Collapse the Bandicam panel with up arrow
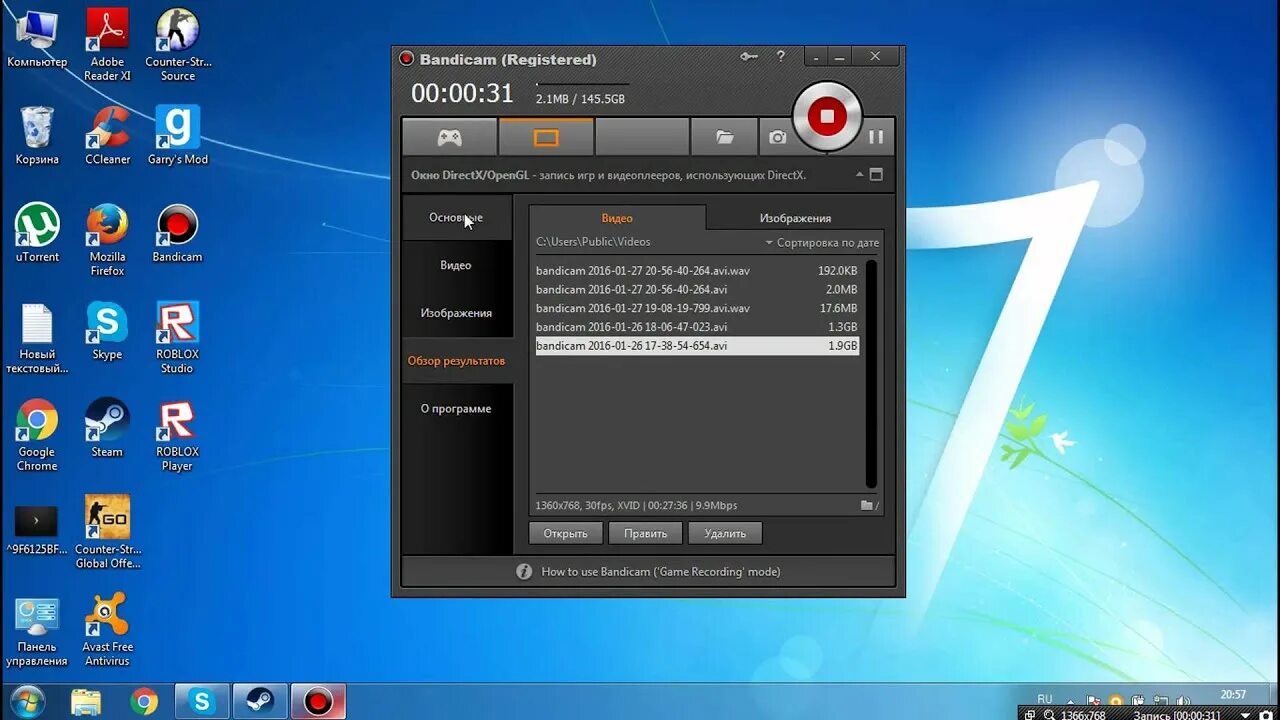Screen dimensions: 1280x720 point(859,174)
